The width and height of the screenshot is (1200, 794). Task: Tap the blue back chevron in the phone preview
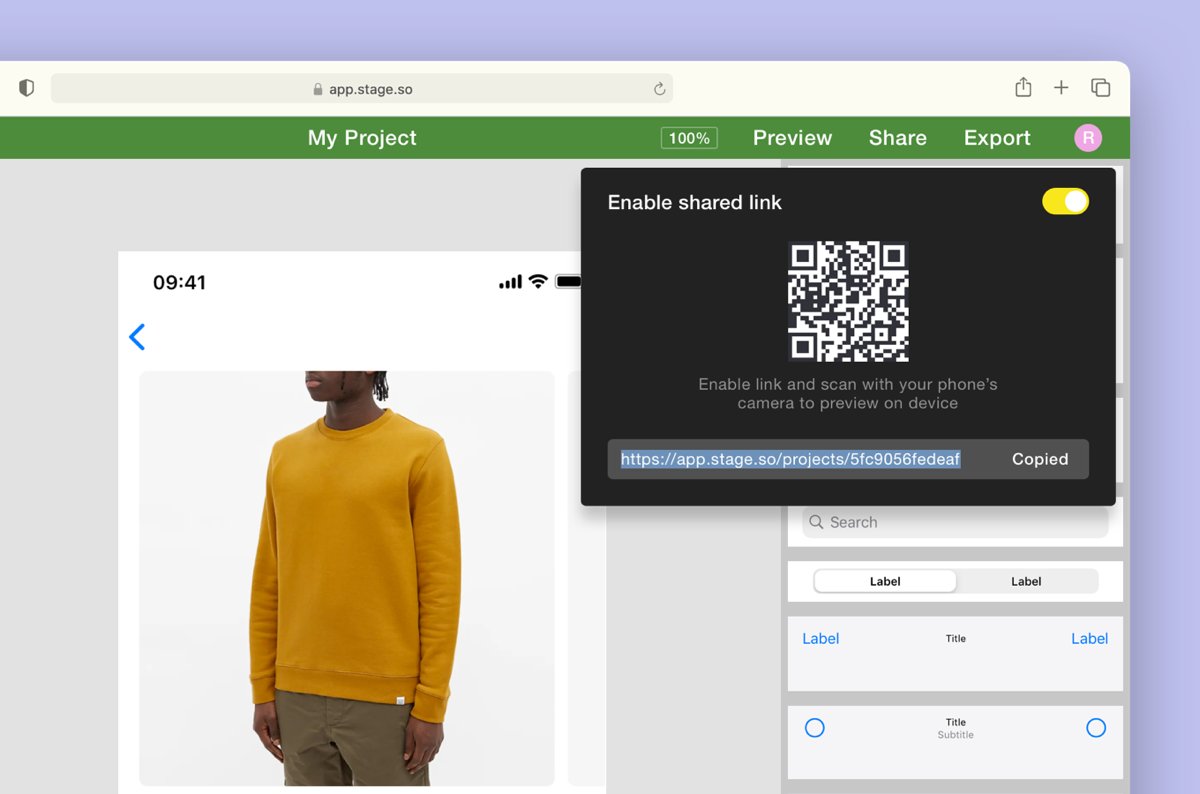click(x=137, y=337)
